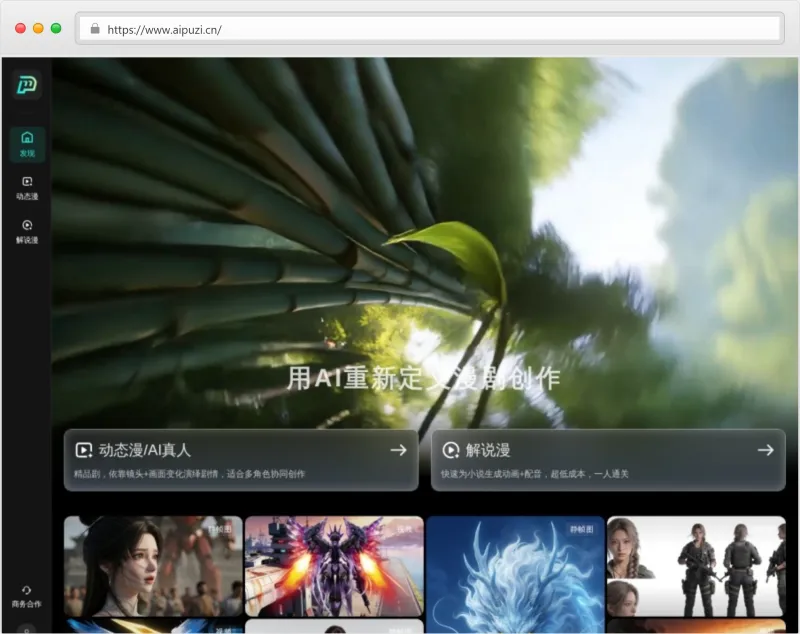Open the 发现 (Discover) sidebar icon
This screenshot has width=800, height=634.
27,144
